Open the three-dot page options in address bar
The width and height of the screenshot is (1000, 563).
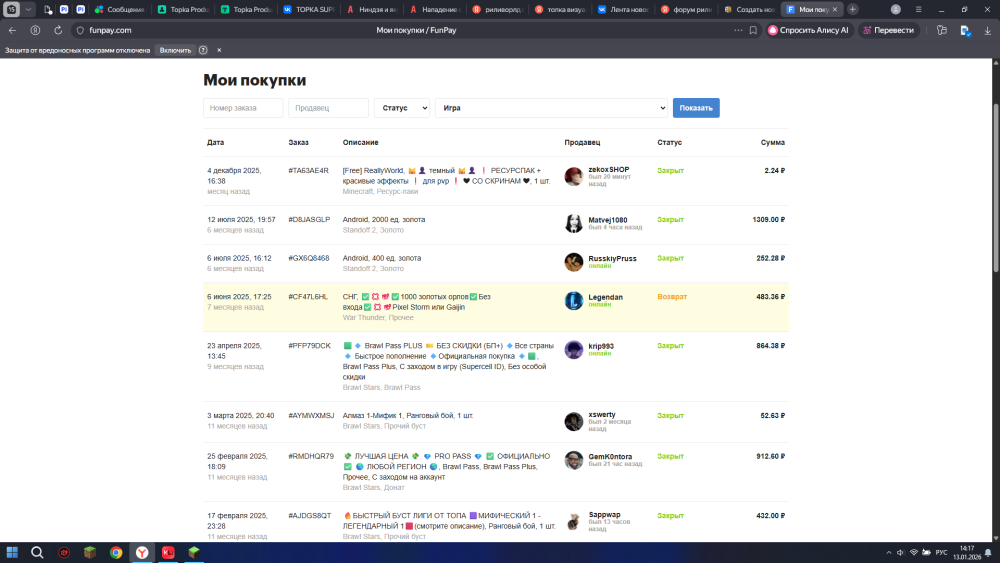738,30
